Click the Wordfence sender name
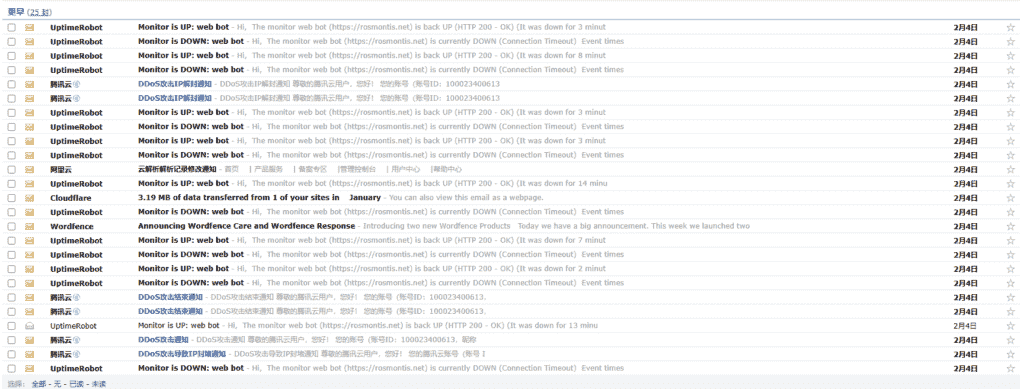The width and height of the screenshot is (1024, 389). click(x=72, y=226)
